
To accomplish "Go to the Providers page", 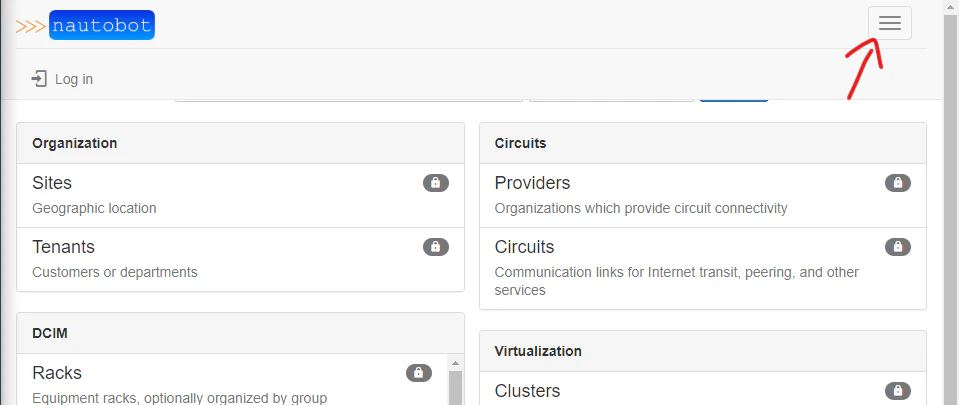I will [x=532, y=183].
